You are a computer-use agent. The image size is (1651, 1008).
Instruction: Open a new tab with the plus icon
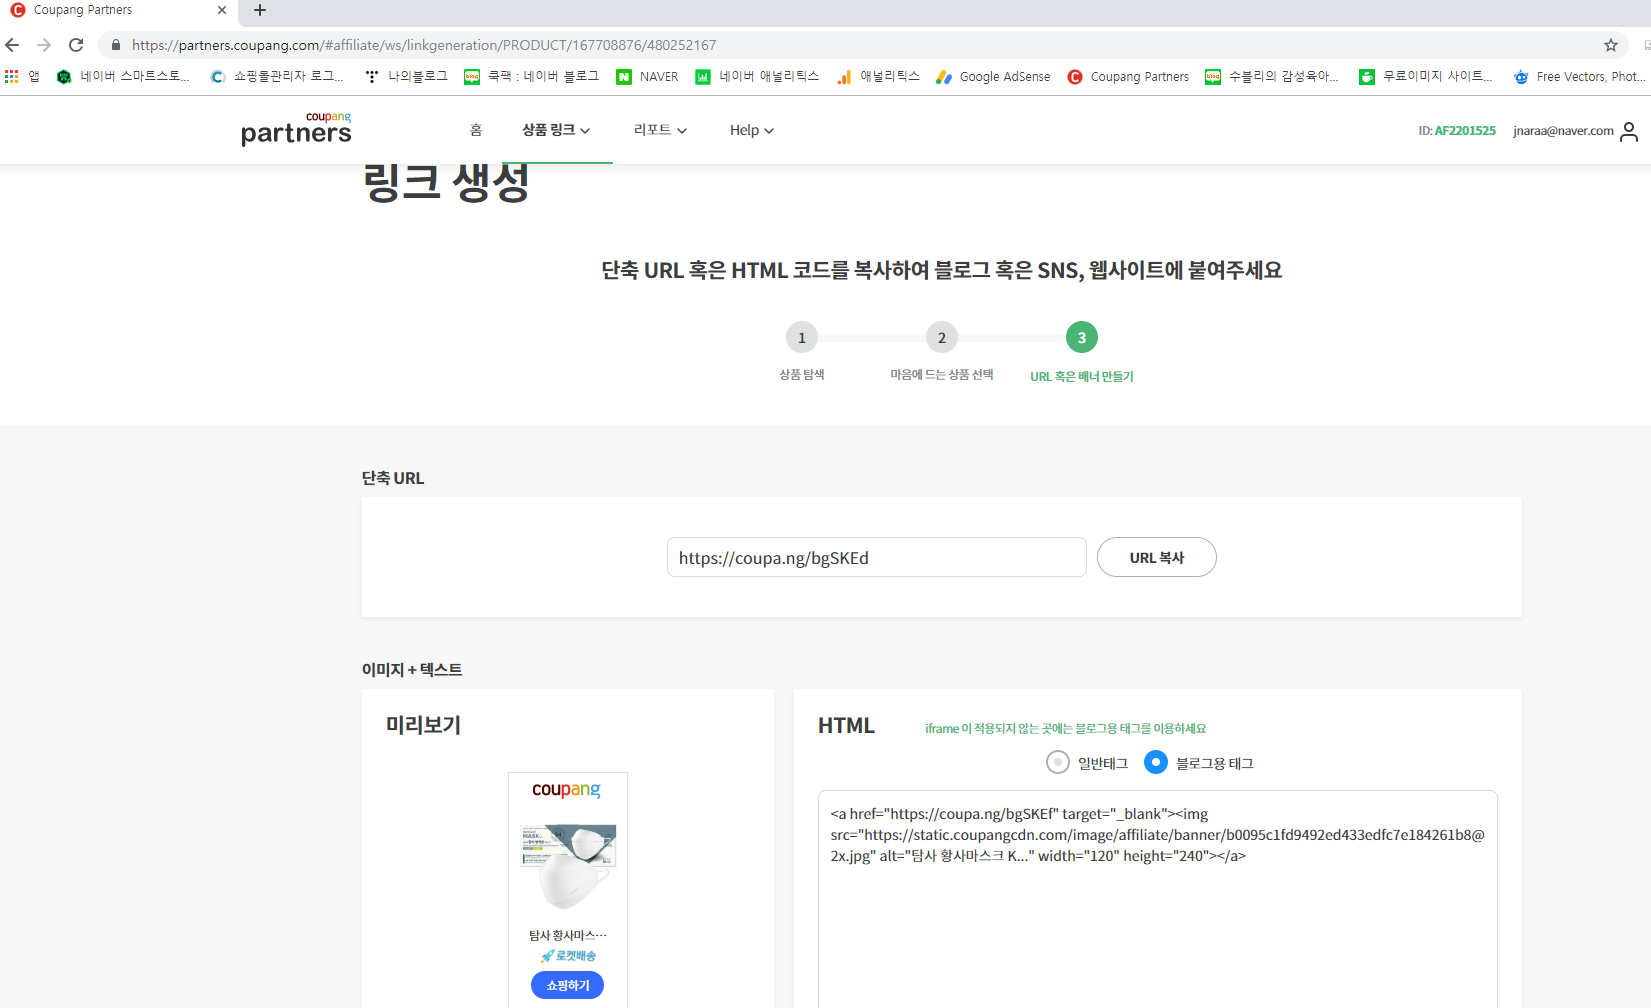point(260,10)
